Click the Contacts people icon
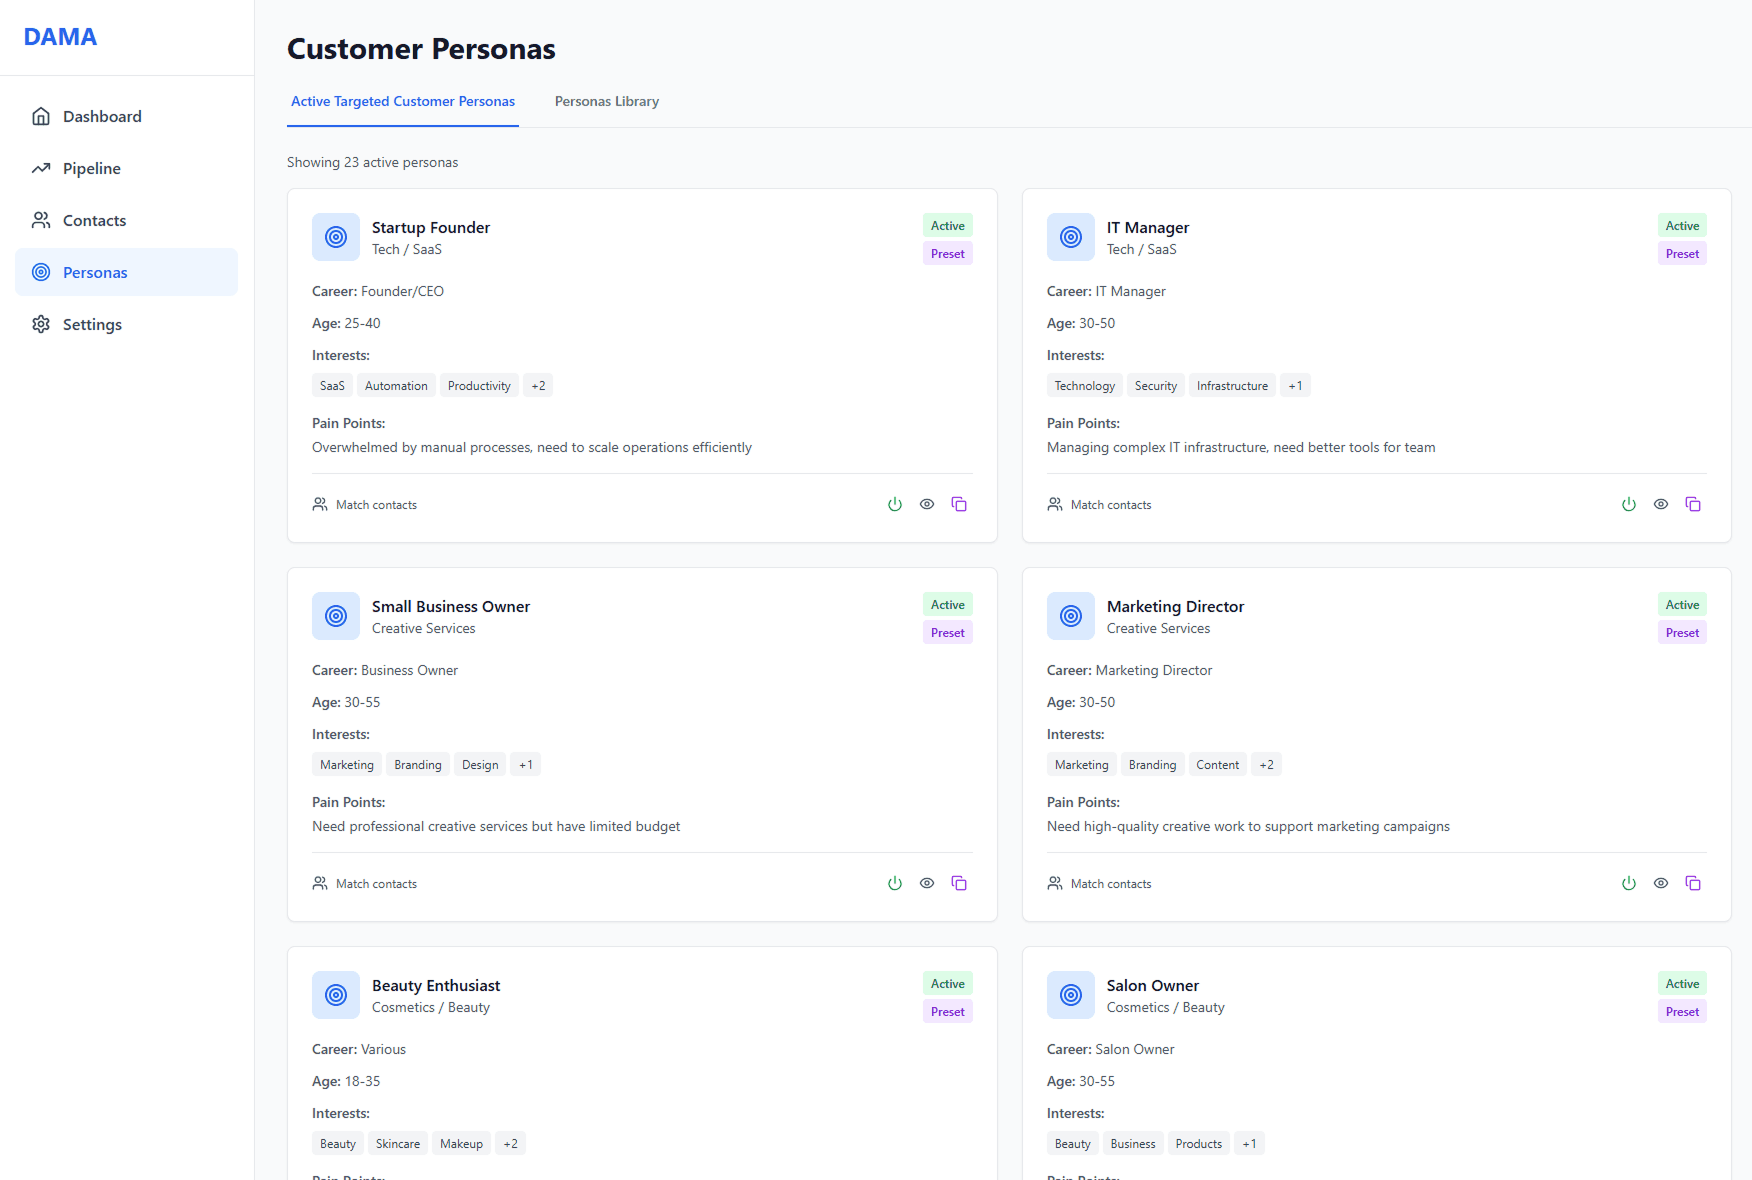The height and width of the screenshot is (1180, 1752). (x=41, y=220)
